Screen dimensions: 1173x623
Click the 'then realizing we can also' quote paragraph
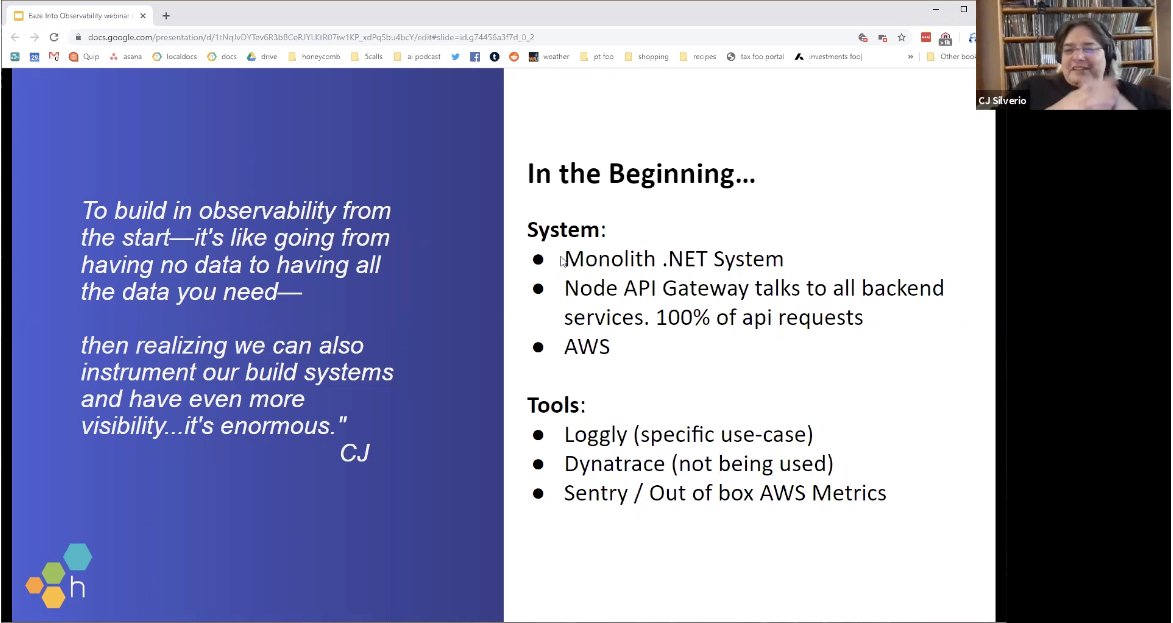[237, 385]
